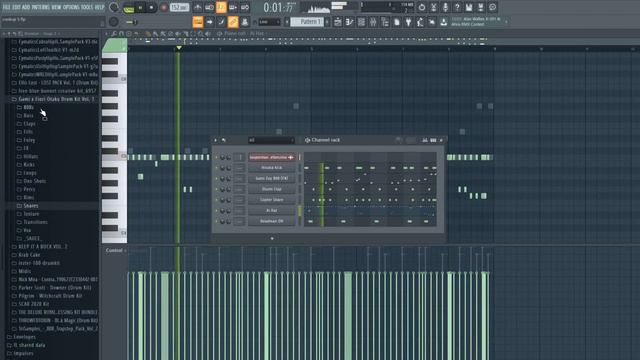Image resolution: width=640 pixels, height=360 pixels.
Task: Open the ADD menu
Action: click(26, 7)
